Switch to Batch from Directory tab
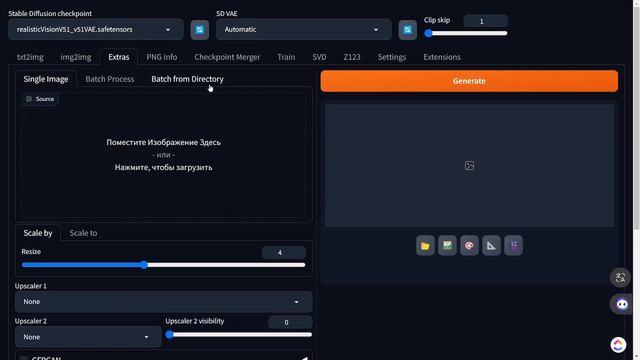This screenshot has height=360, width=640. (x=187, y=79)
